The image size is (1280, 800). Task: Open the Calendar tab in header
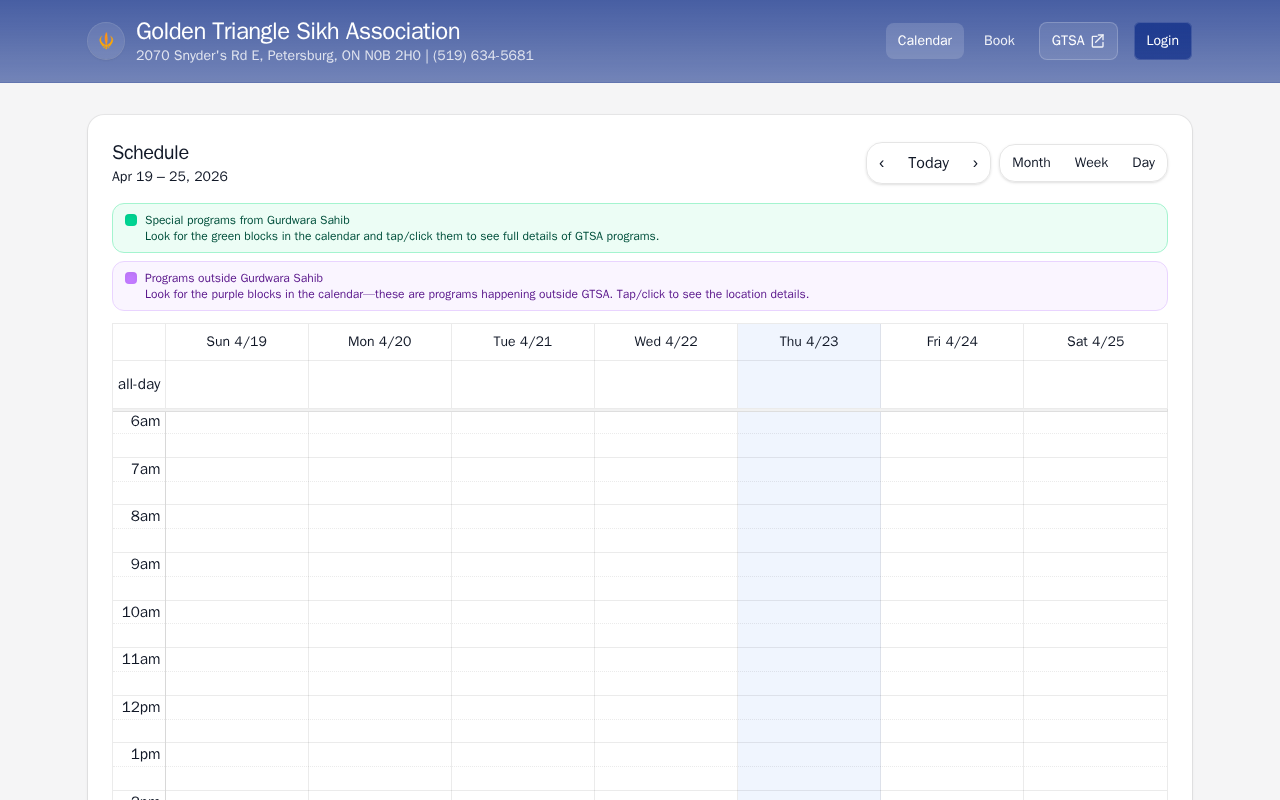click(924, 41)
